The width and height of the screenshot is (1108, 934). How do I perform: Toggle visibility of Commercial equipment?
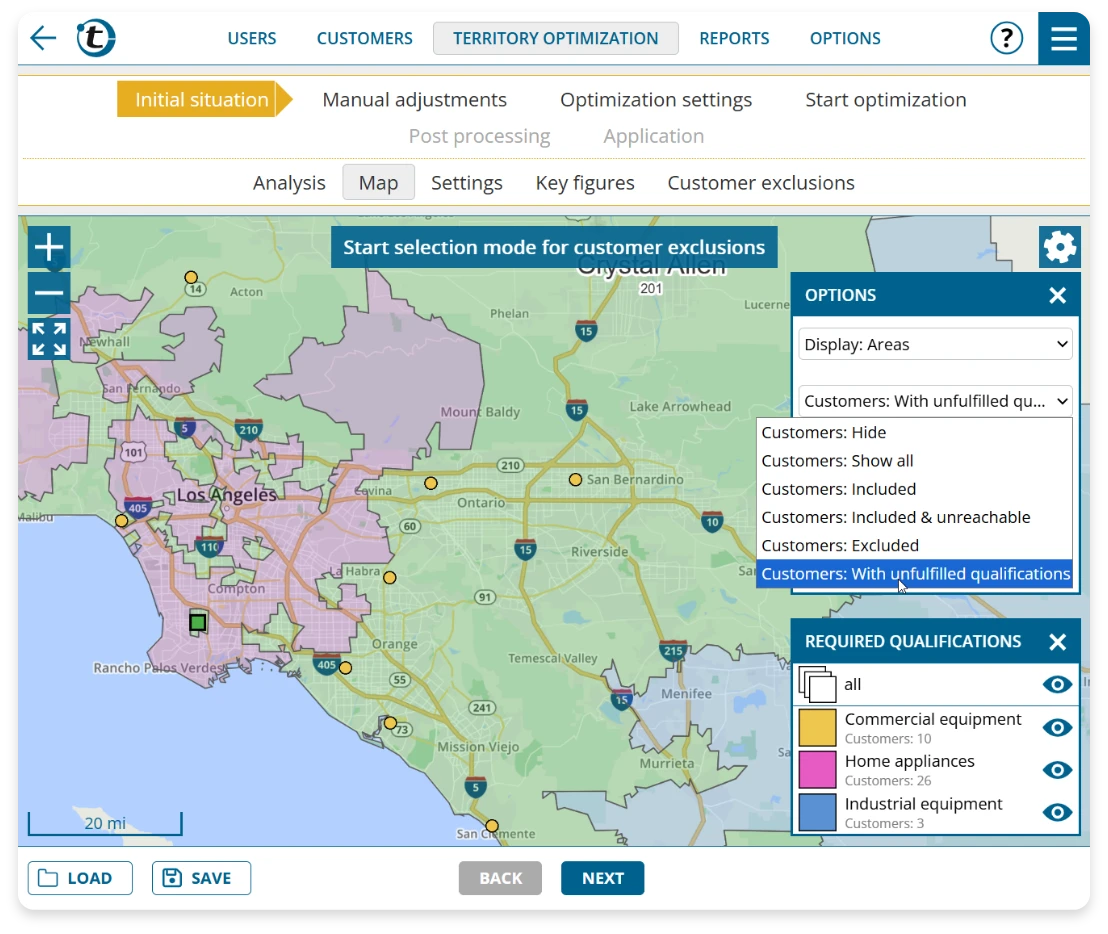coord(1057,728)
